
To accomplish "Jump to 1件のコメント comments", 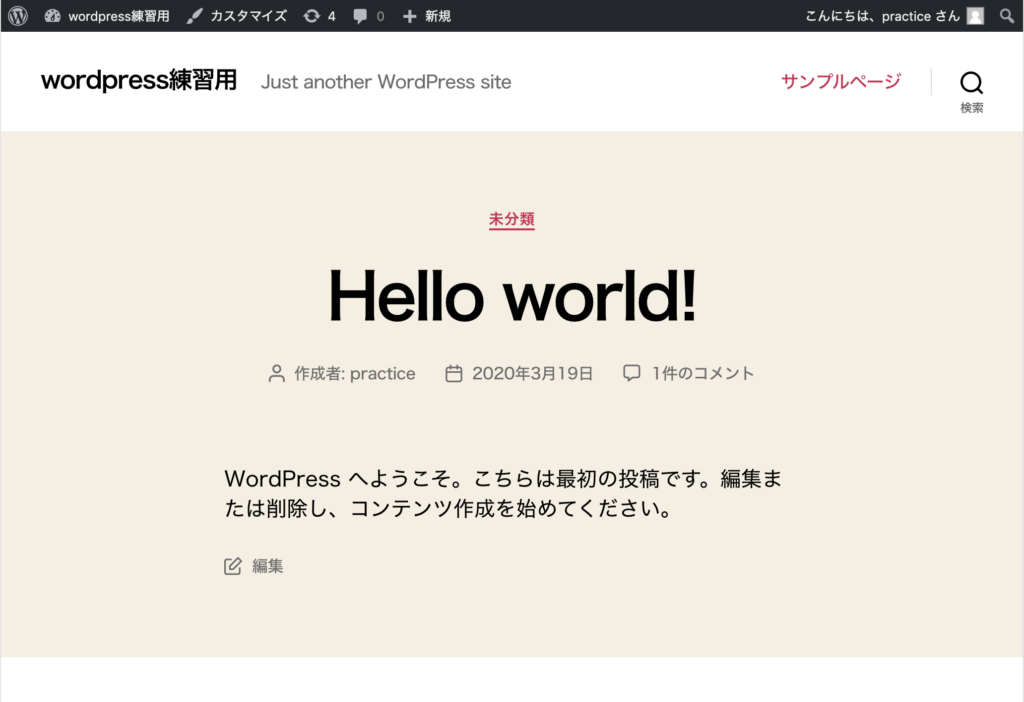I will [x=702, y=373].
